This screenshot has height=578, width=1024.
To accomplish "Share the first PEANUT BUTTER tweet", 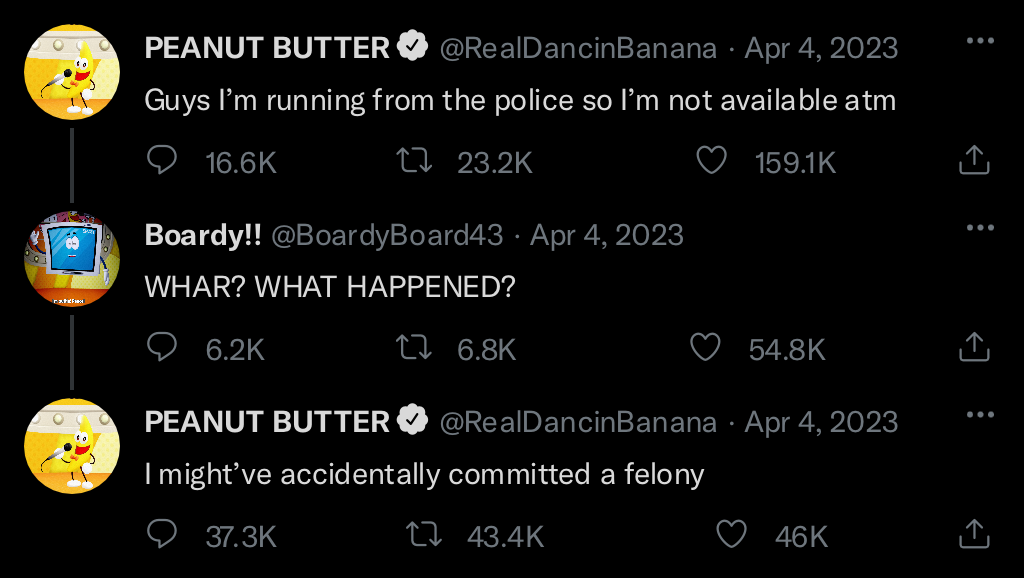I will (974, 160).
